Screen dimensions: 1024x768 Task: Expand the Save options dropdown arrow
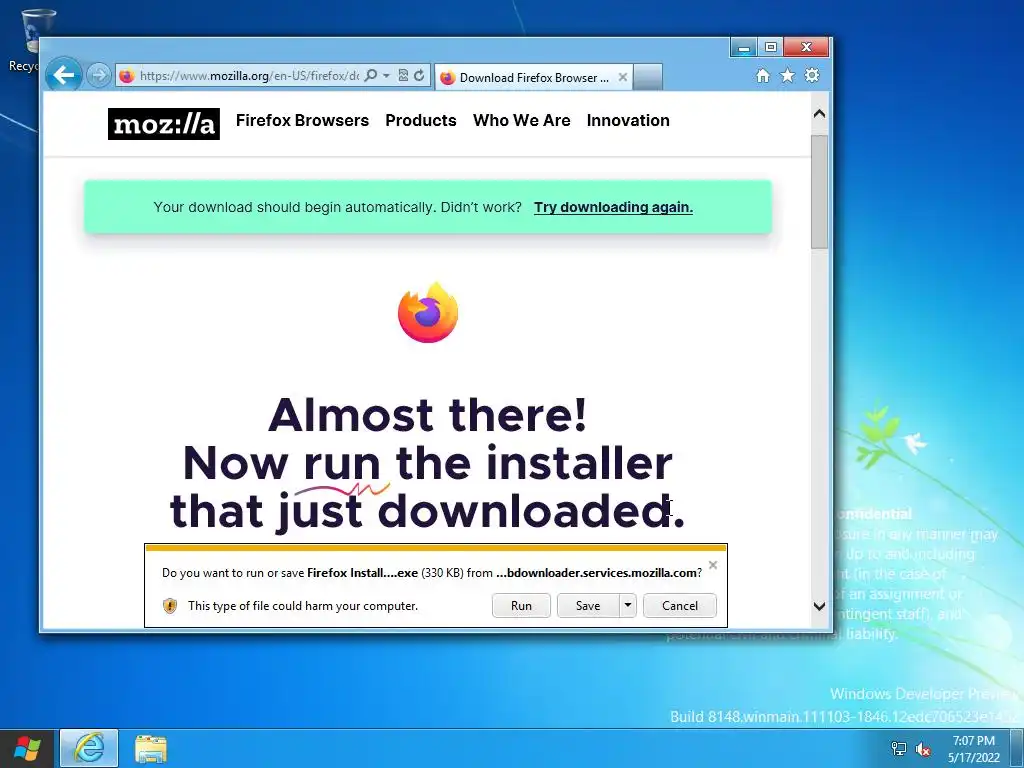pyautogui.click(x=628, y=605)
